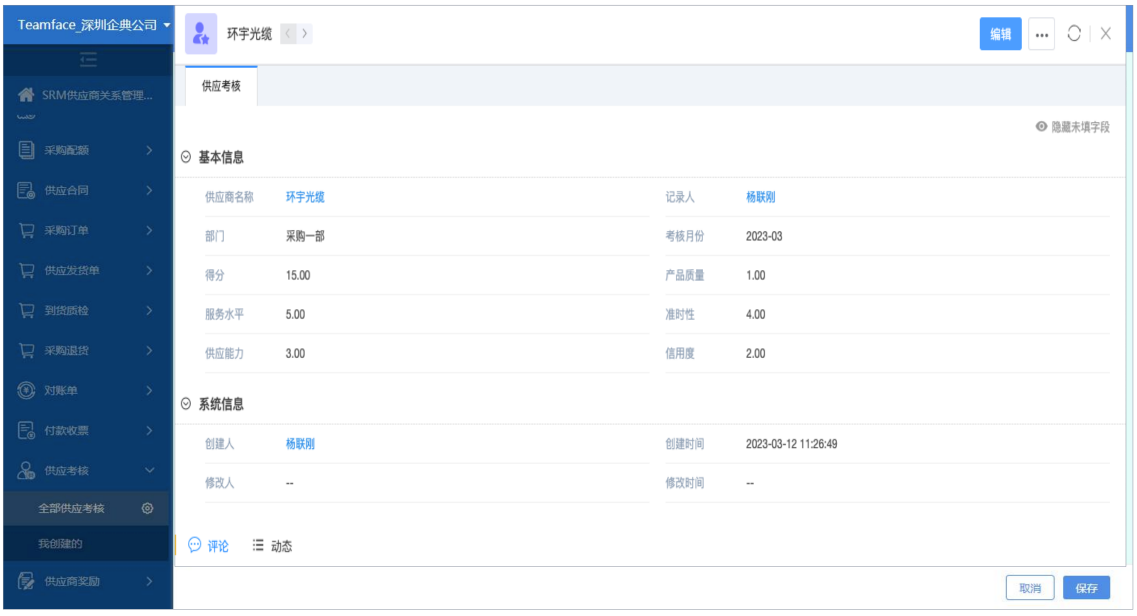1137x616 pixels.
Task: Click the home icon for SRM供应商关系管理
Action: pyautogui.click(x=26, y=96)
